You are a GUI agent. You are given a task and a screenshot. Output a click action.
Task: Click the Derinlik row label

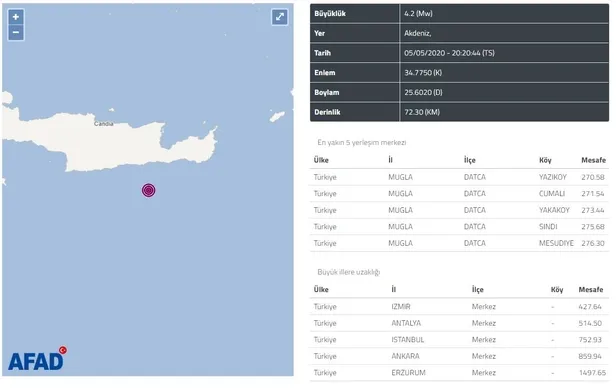tap(327, 112)
